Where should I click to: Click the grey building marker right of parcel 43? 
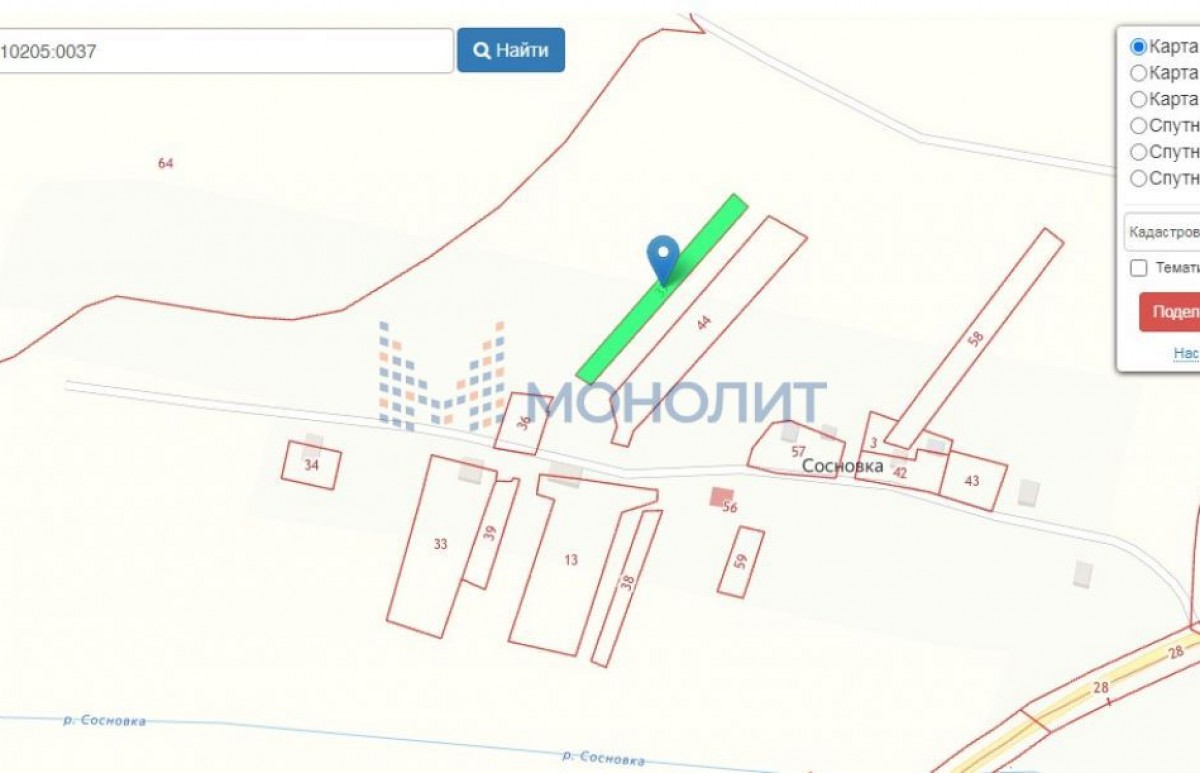[1028, 492]
